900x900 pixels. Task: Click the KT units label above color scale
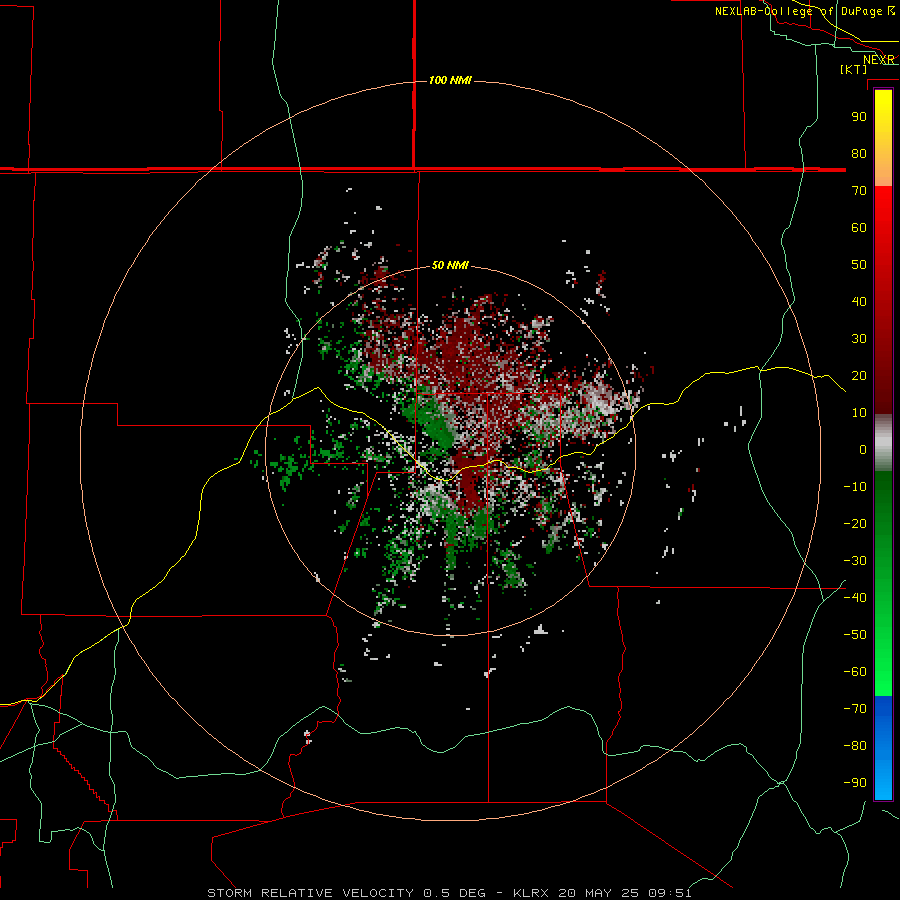pos(854,69)
